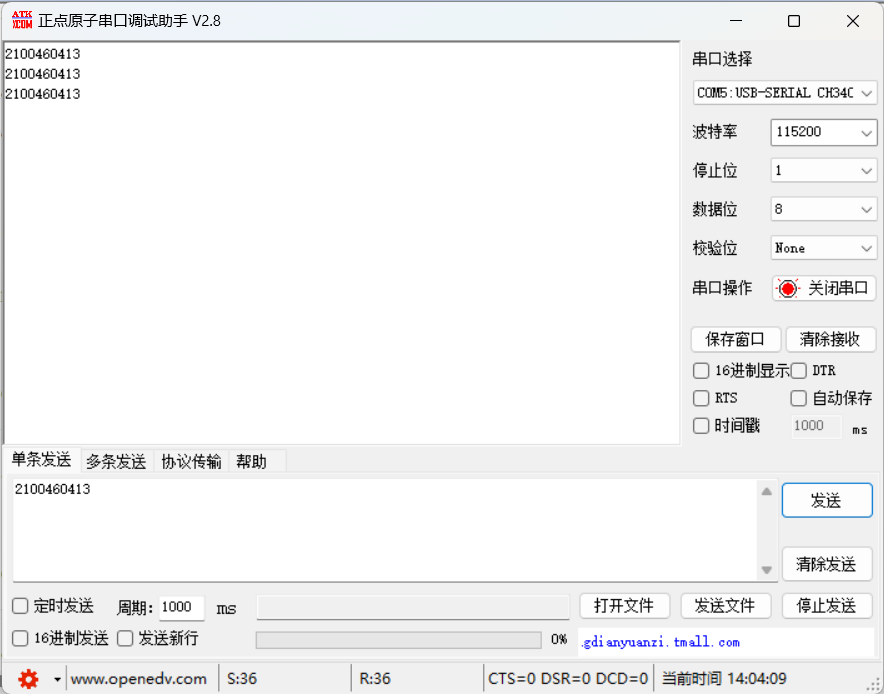This screenshot has height=694, width=884.
Task: Close the serial port with 关闭串口
Action: click(x=824, y=289)
